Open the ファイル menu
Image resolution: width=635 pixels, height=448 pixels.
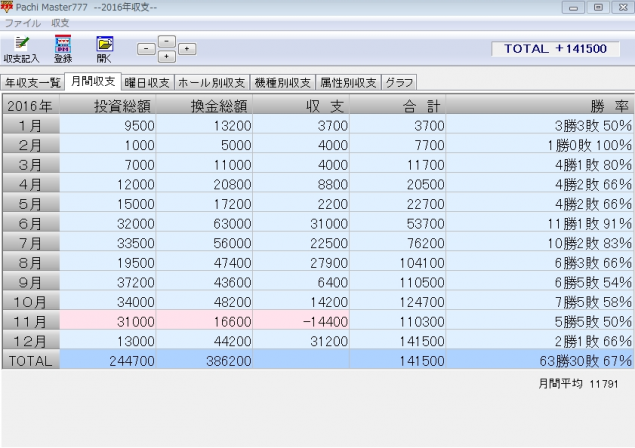click(23, 23)
